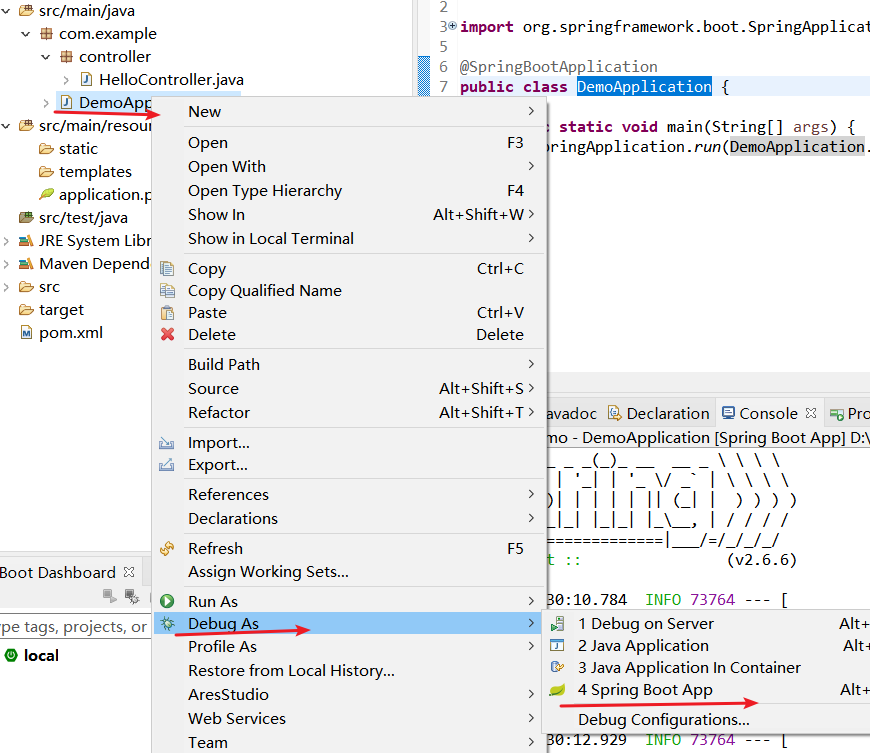This screenshot has height=753, width=870.
Task: Collapse the com.example package
Action: pyautogui.click(x=24, y=33)
